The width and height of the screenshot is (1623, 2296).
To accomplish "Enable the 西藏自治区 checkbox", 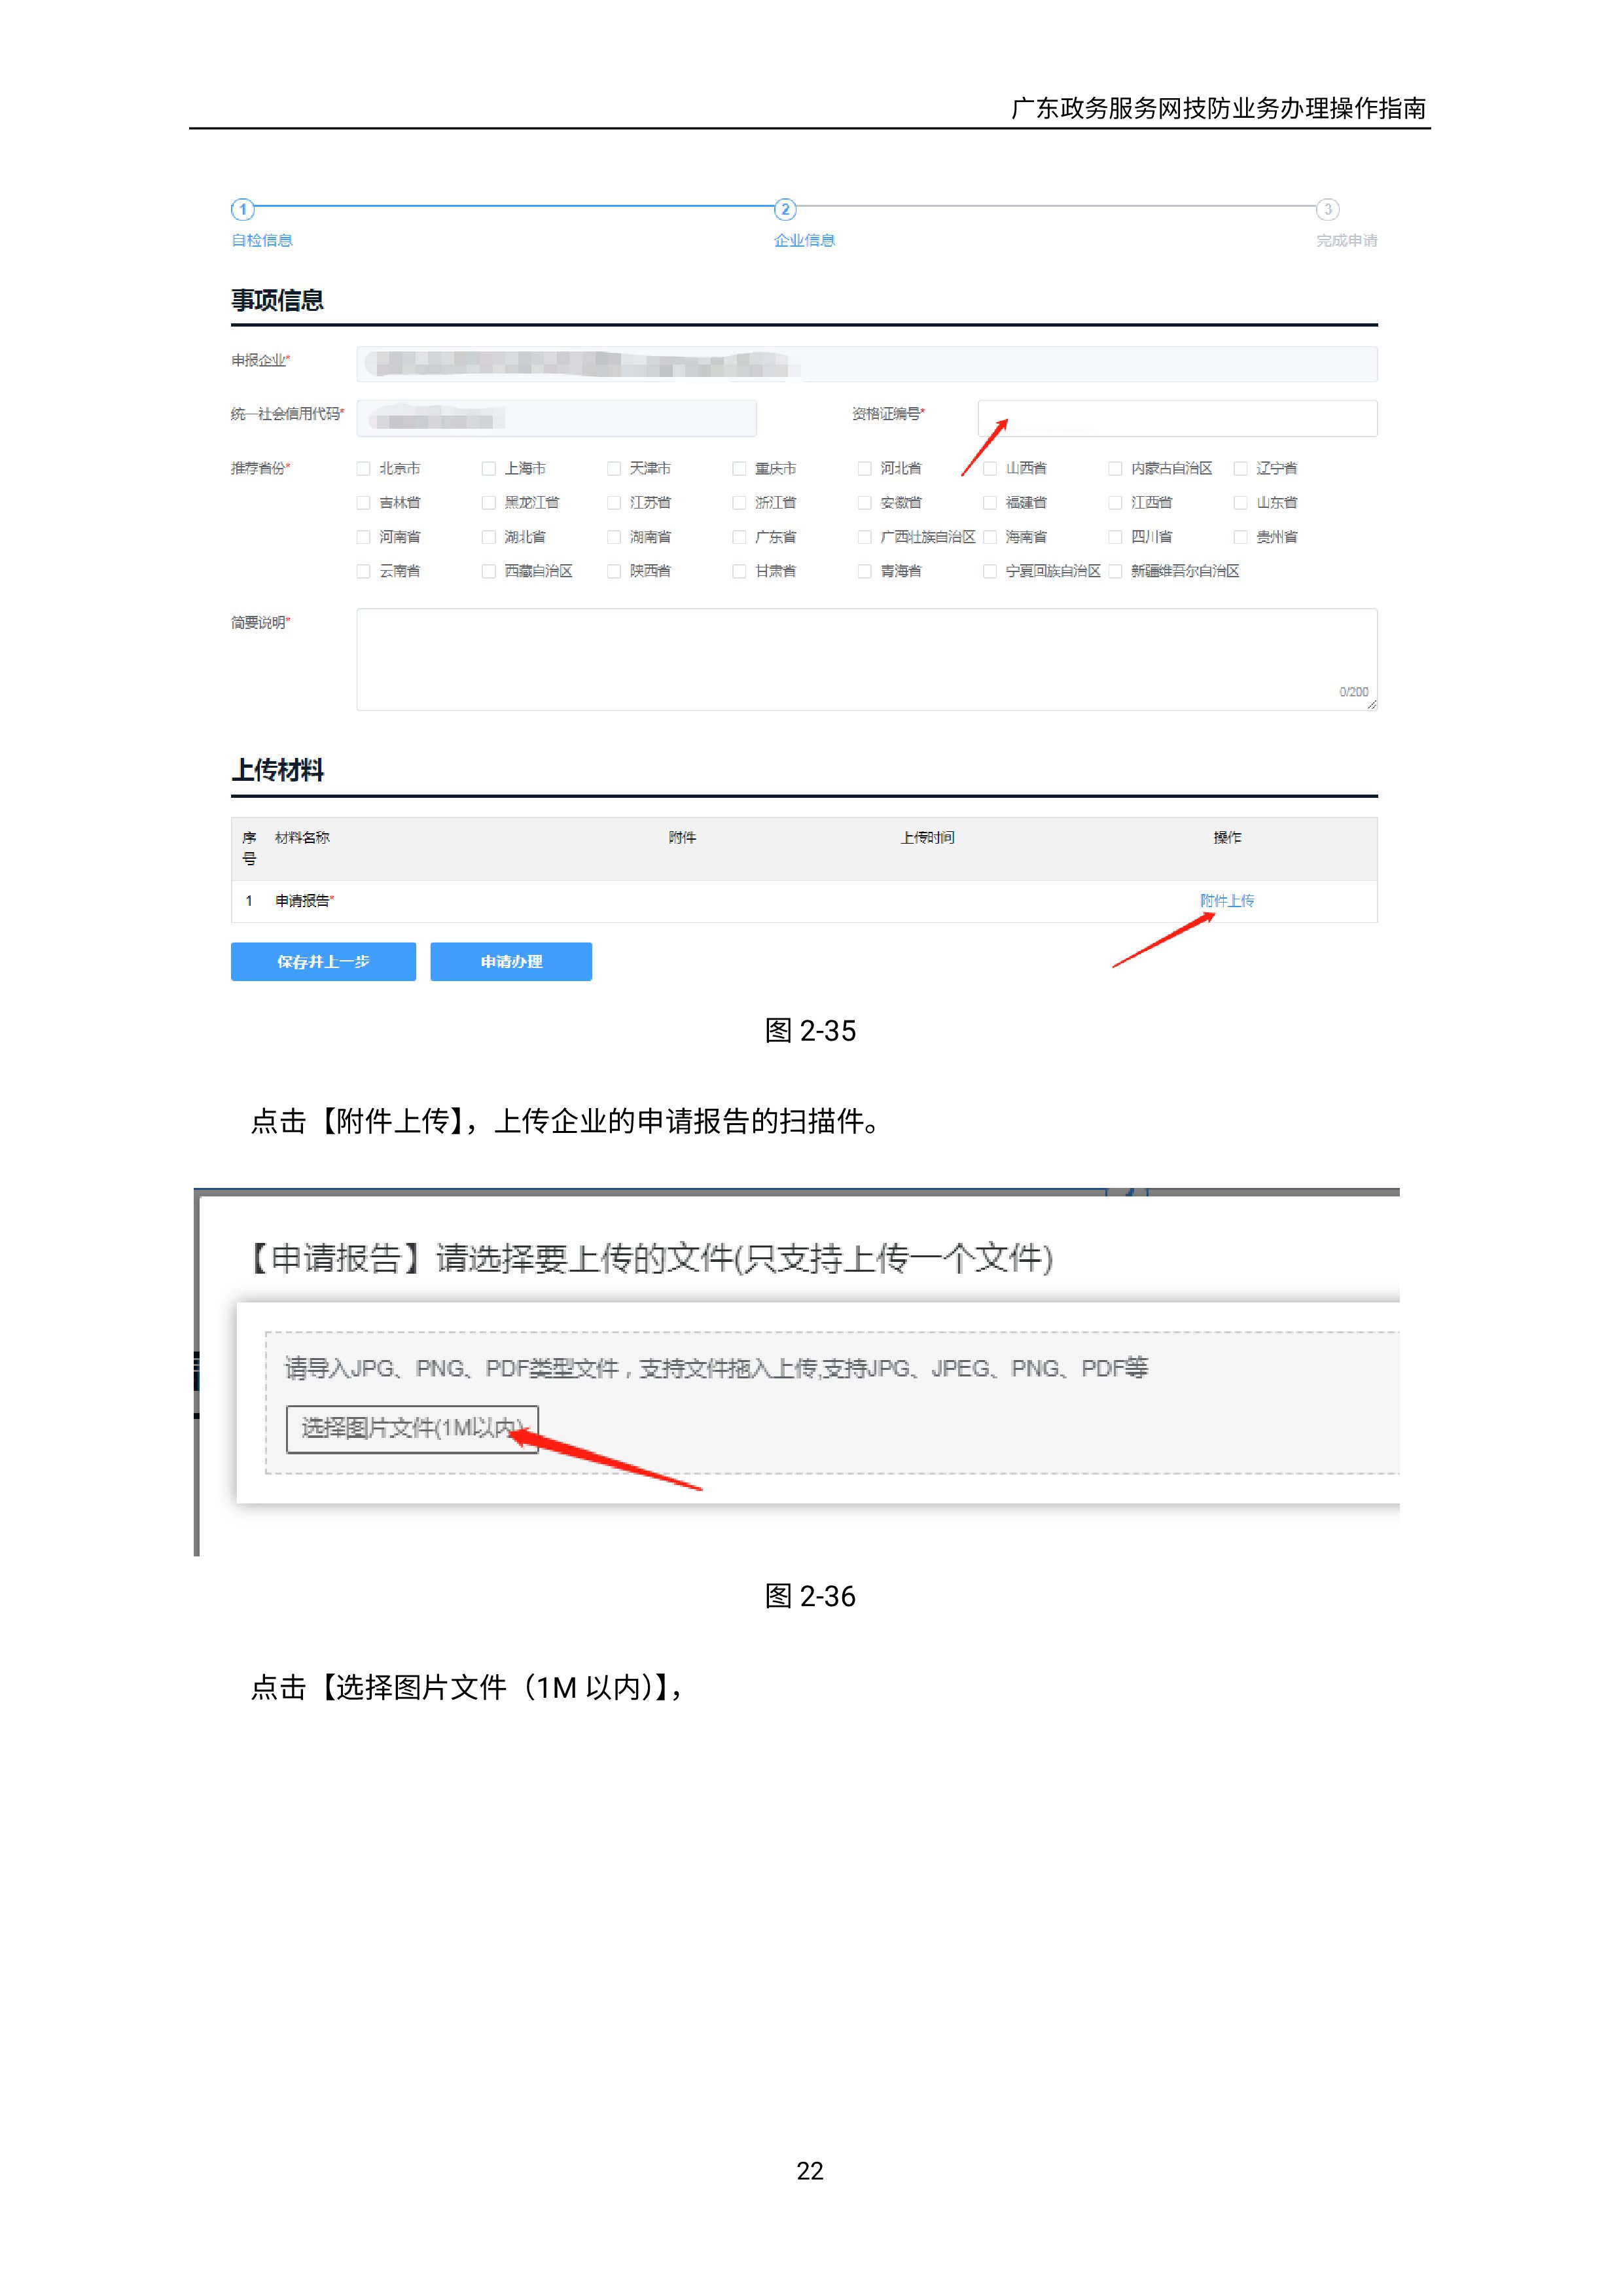I will coord(489,571).
